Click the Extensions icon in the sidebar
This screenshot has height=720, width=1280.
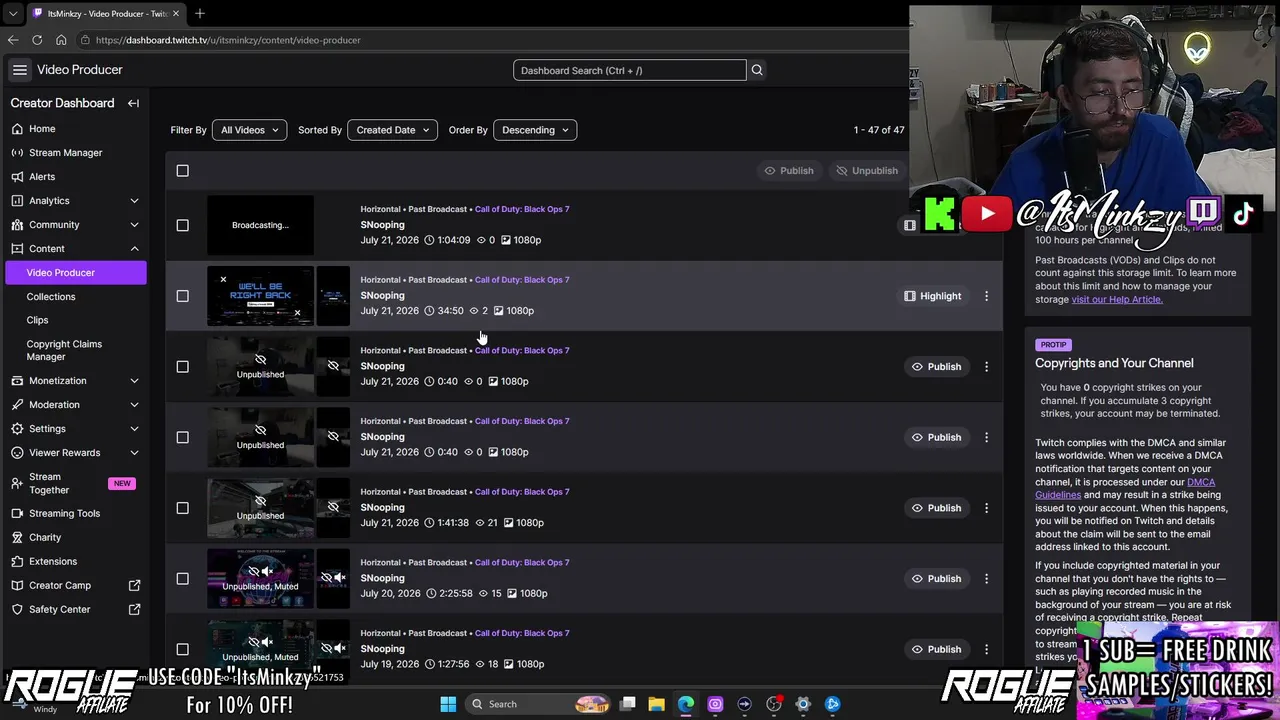(17, 561)
